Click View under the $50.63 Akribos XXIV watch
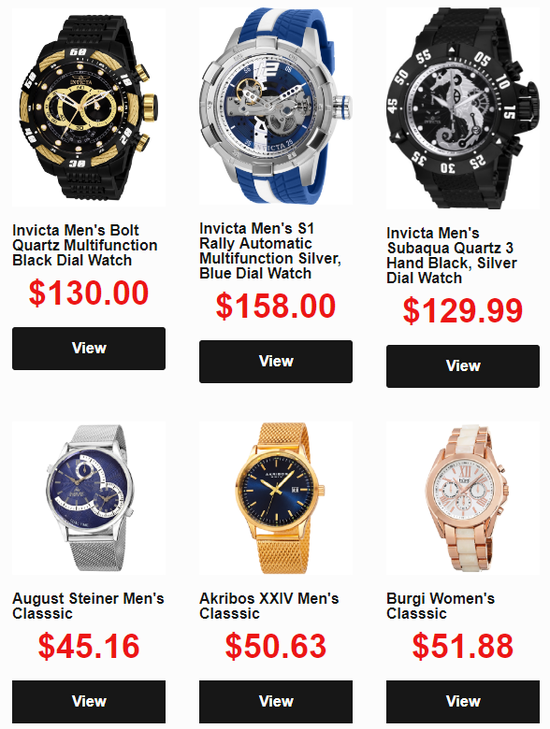550x729 pixels. (276, 702)
